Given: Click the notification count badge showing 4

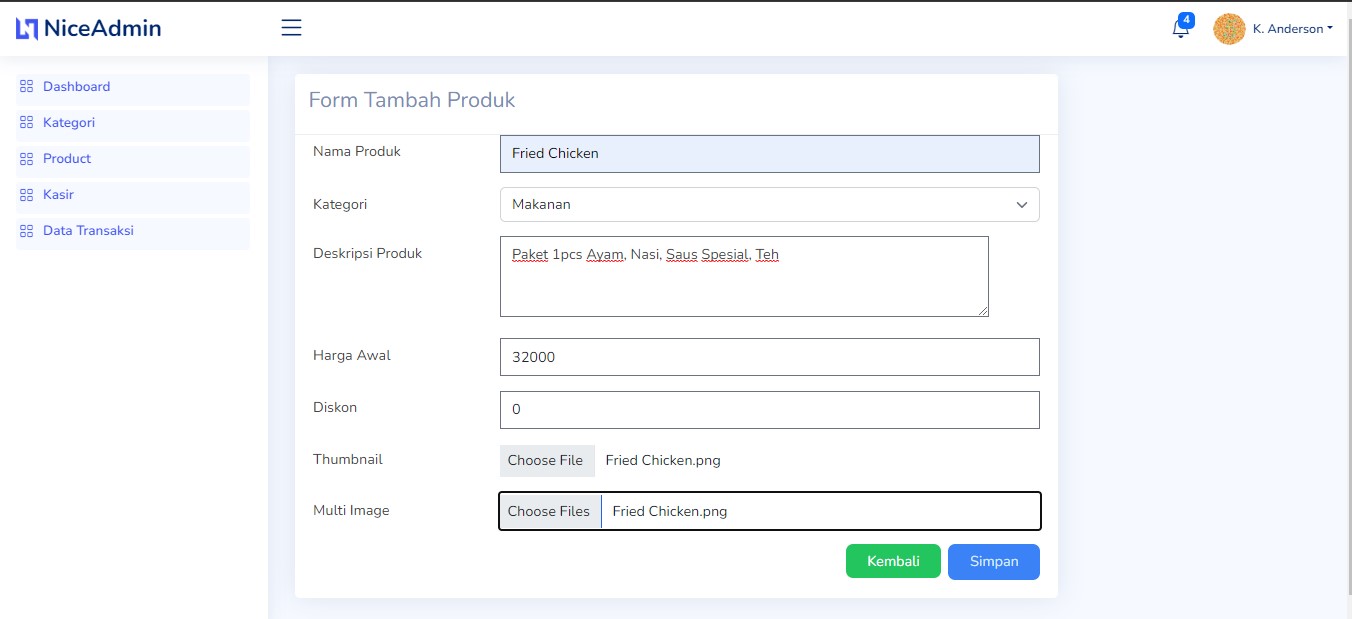Looking at the screenshot, I should (x=1186, y=18).
